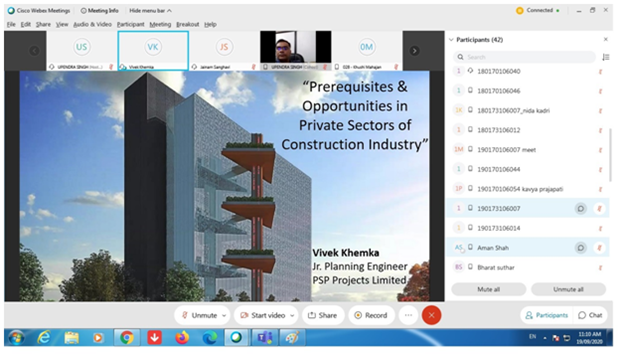Expand video options arrow beside Start video

pos(292,316)
